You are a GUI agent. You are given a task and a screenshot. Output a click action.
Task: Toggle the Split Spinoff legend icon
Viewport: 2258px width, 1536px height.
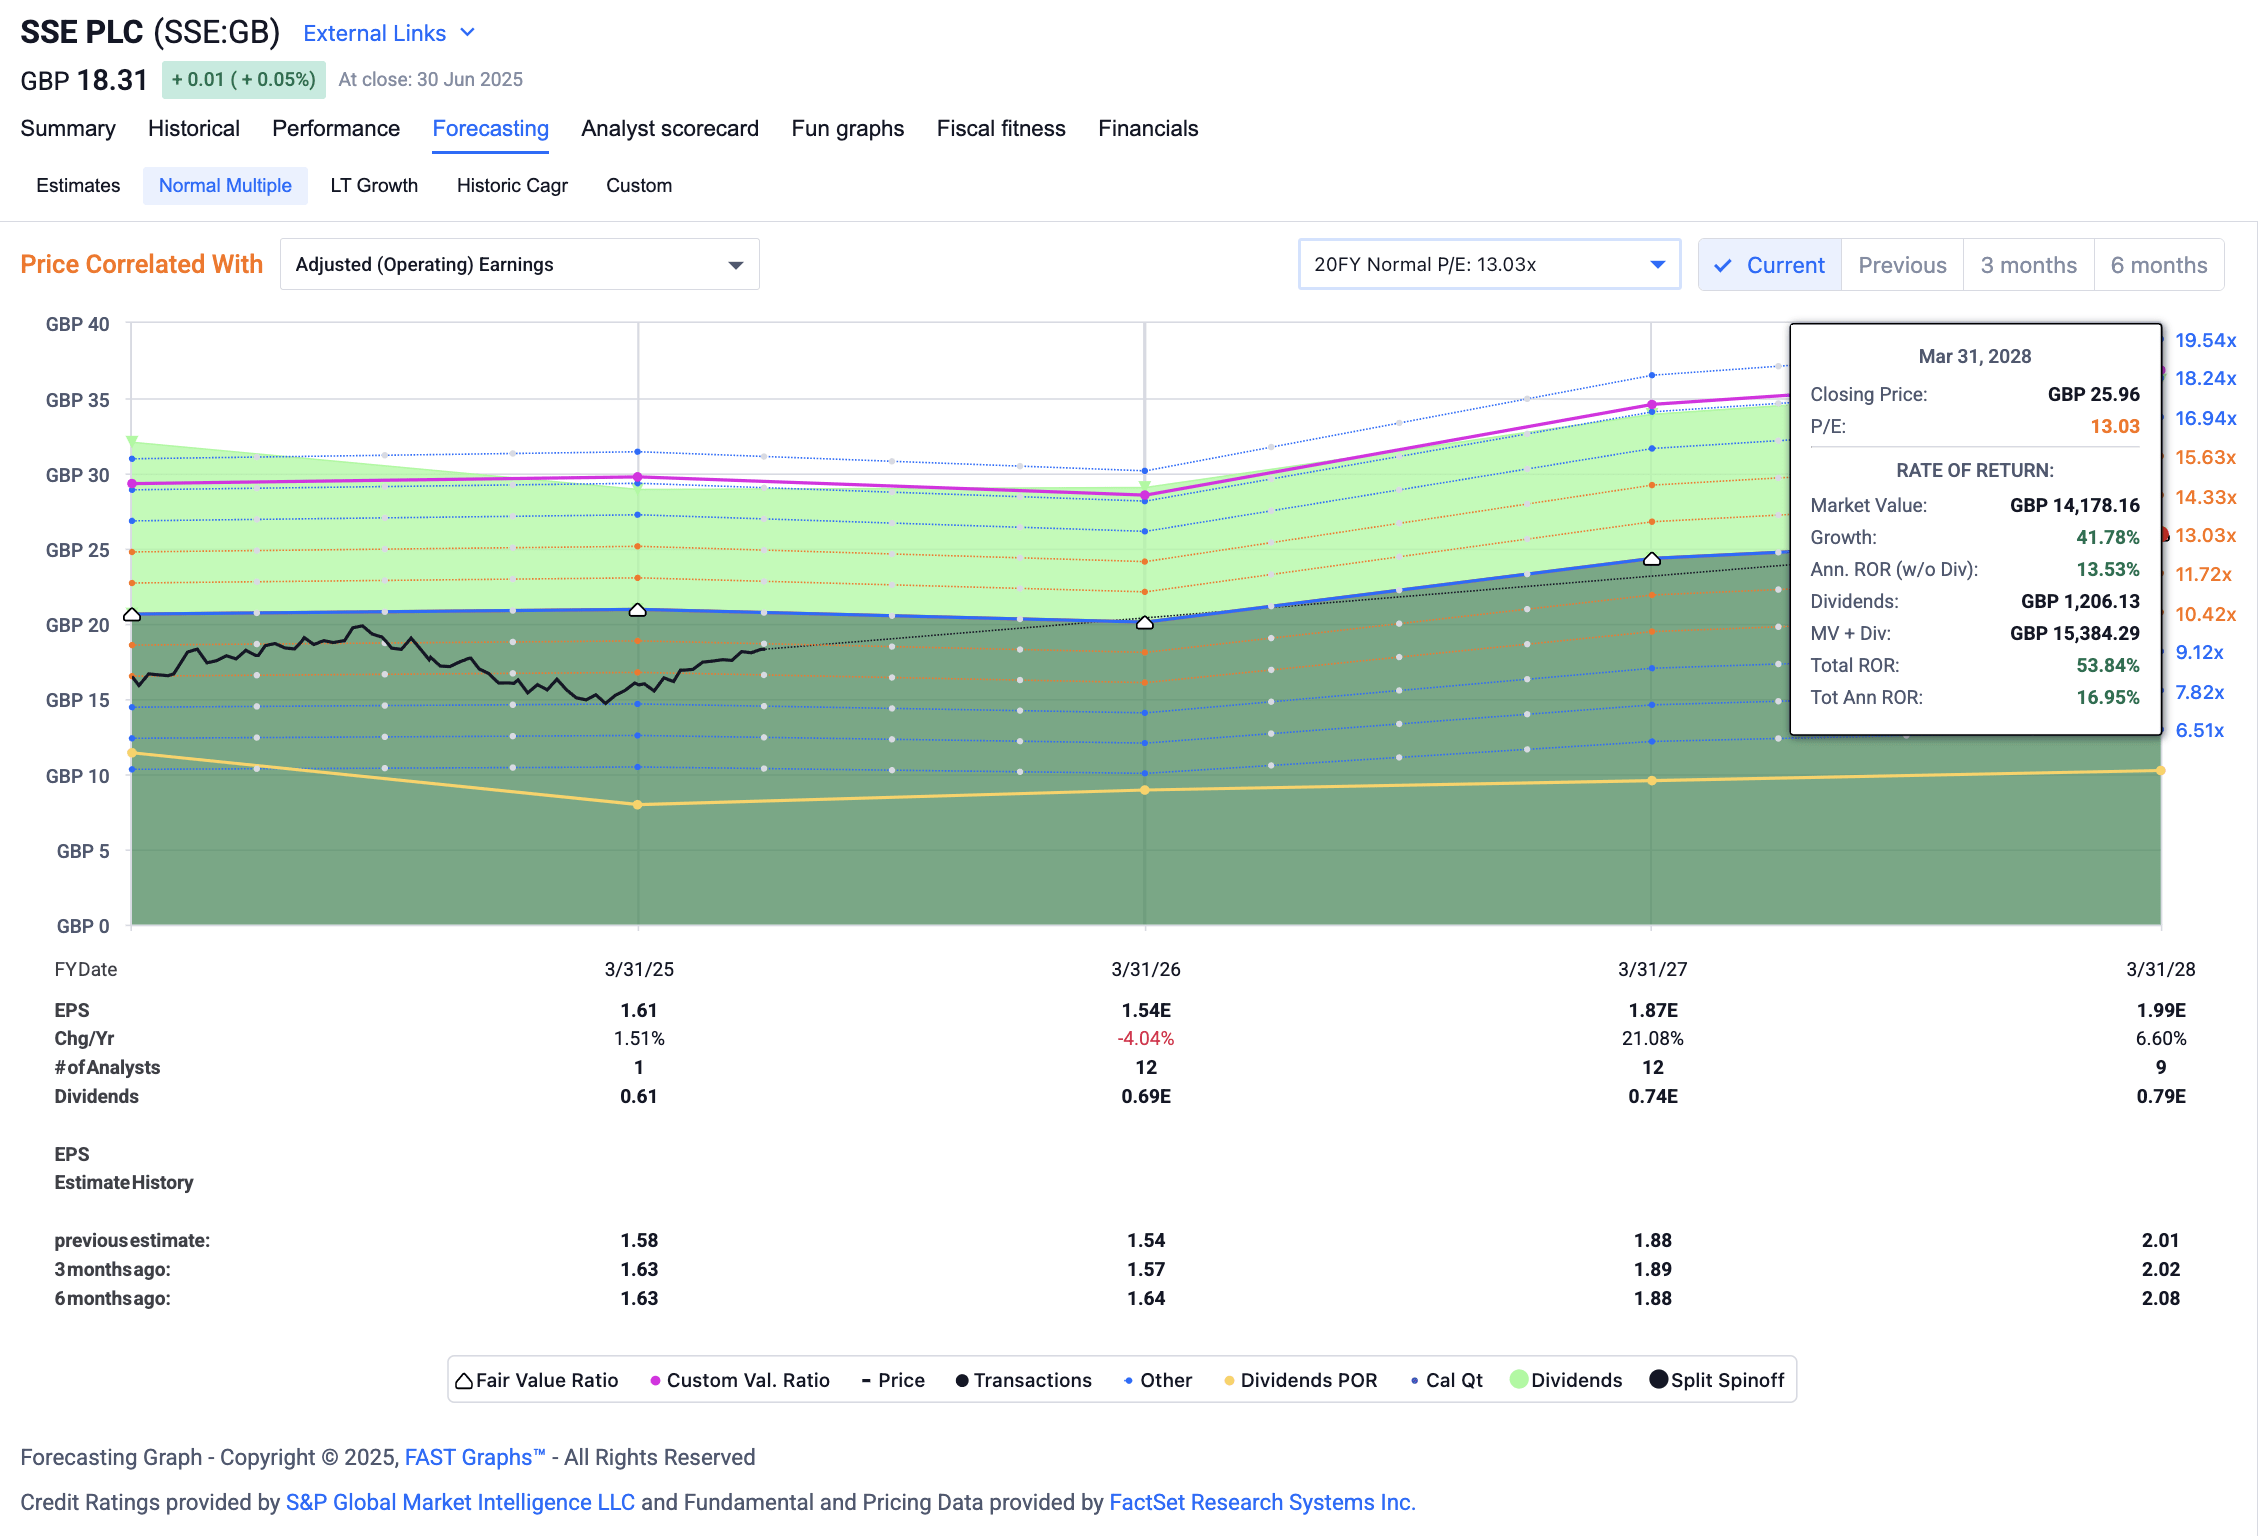(1658, 1380)
